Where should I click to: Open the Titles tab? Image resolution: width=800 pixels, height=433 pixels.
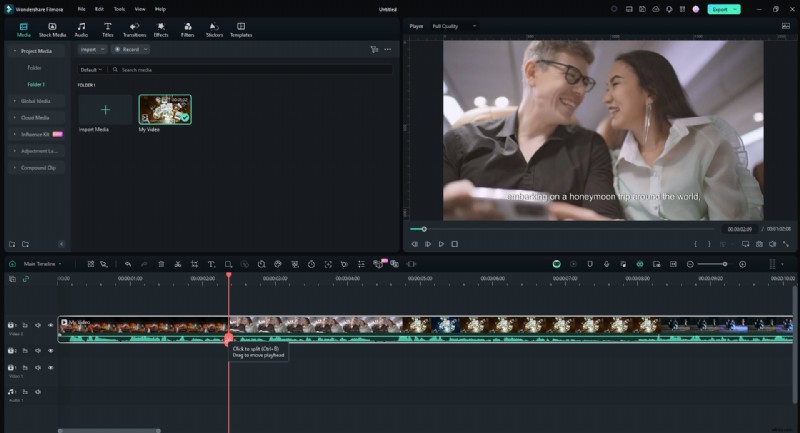[108, 30]
